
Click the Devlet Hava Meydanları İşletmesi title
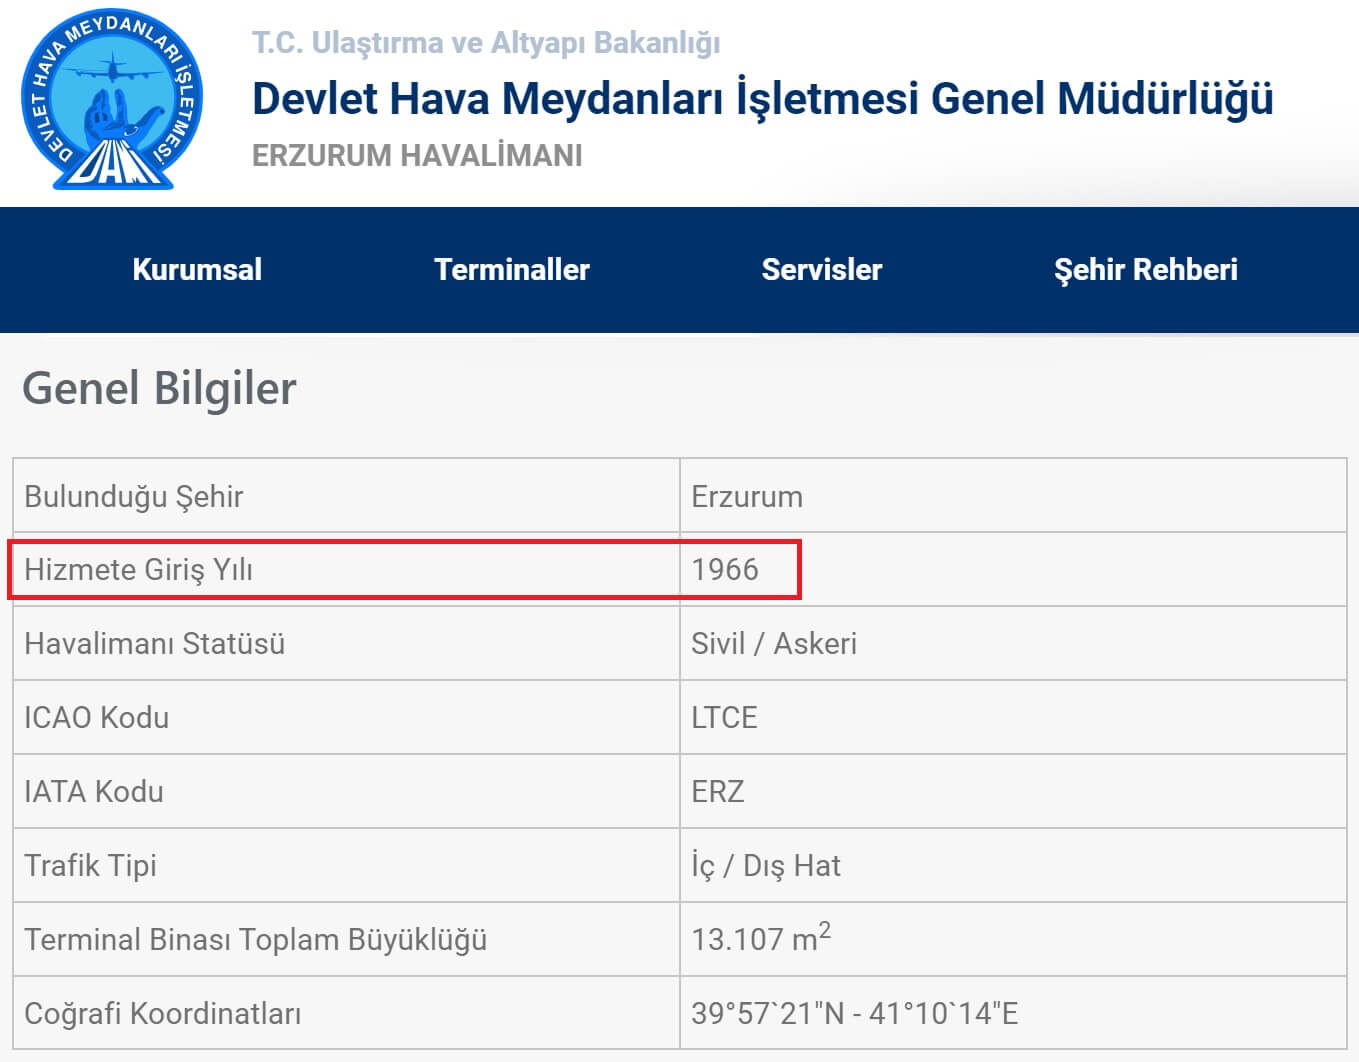[762, 99]
